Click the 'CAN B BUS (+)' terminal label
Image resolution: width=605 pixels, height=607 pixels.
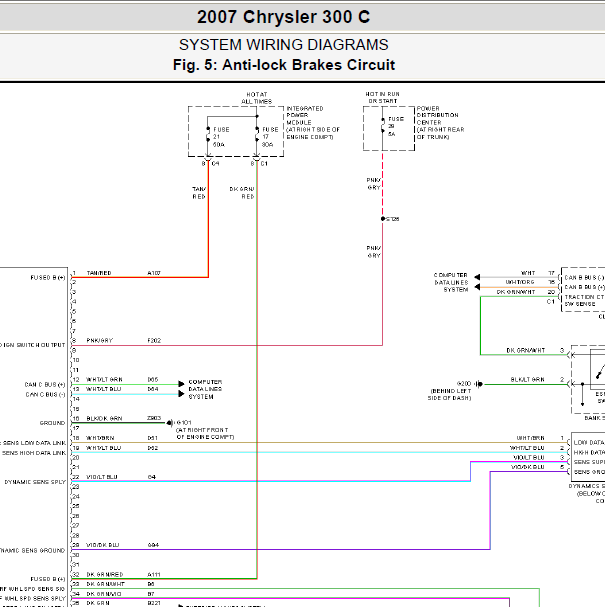coord(584,287)
